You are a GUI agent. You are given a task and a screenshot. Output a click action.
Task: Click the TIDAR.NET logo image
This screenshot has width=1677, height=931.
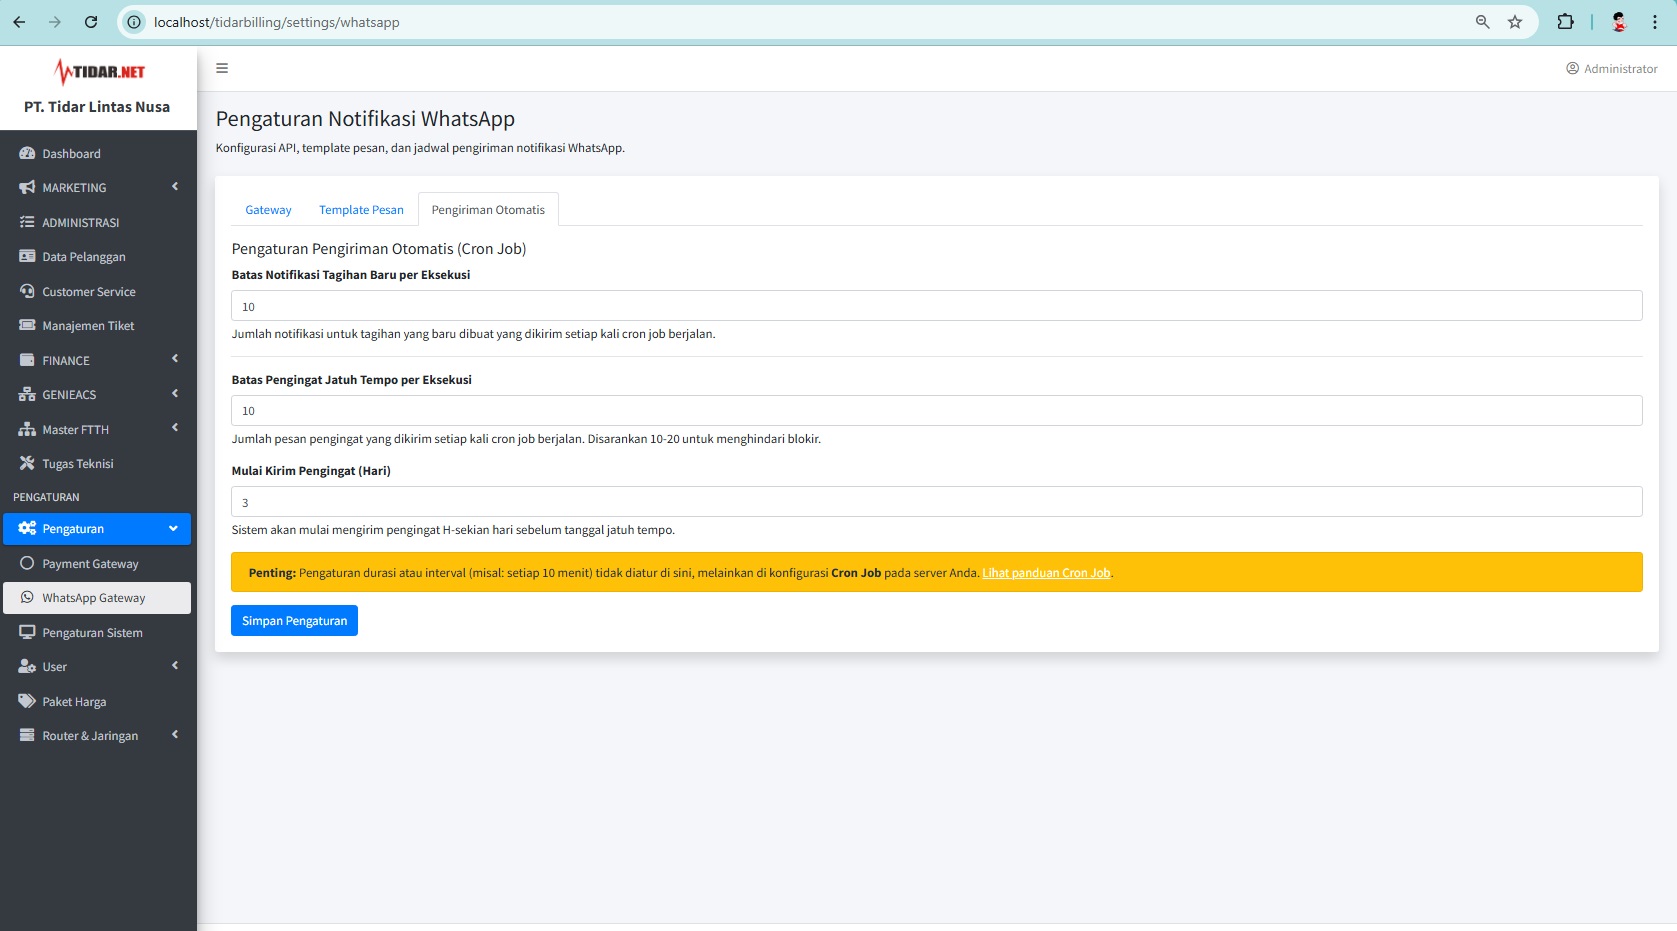click(x=98, y=72)
